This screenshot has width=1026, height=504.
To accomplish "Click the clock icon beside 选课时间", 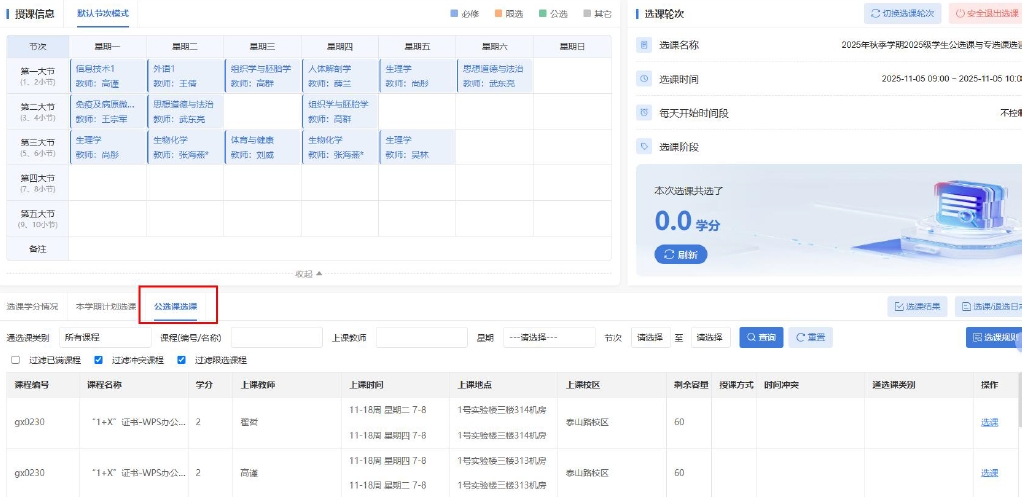I will (x=644, y=79).
